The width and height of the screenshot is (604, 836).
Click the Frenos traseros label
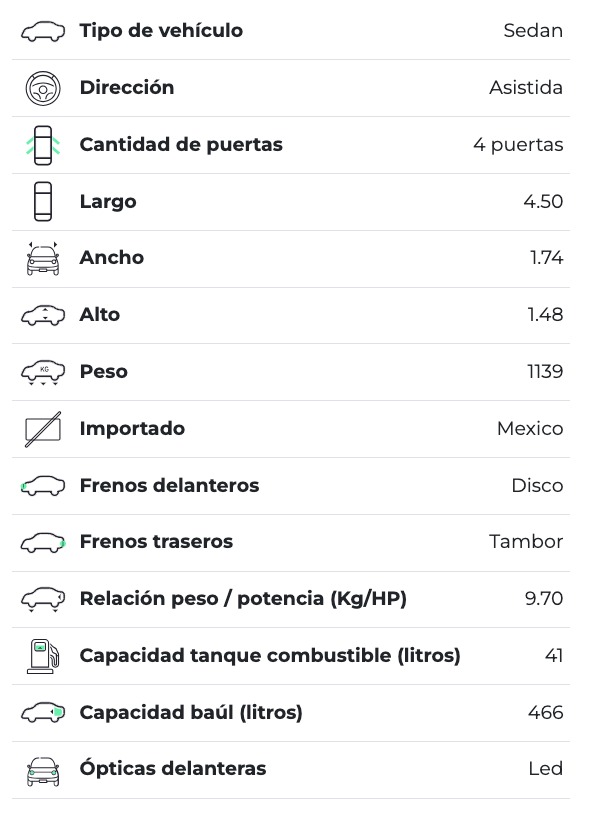click(156, 542)
